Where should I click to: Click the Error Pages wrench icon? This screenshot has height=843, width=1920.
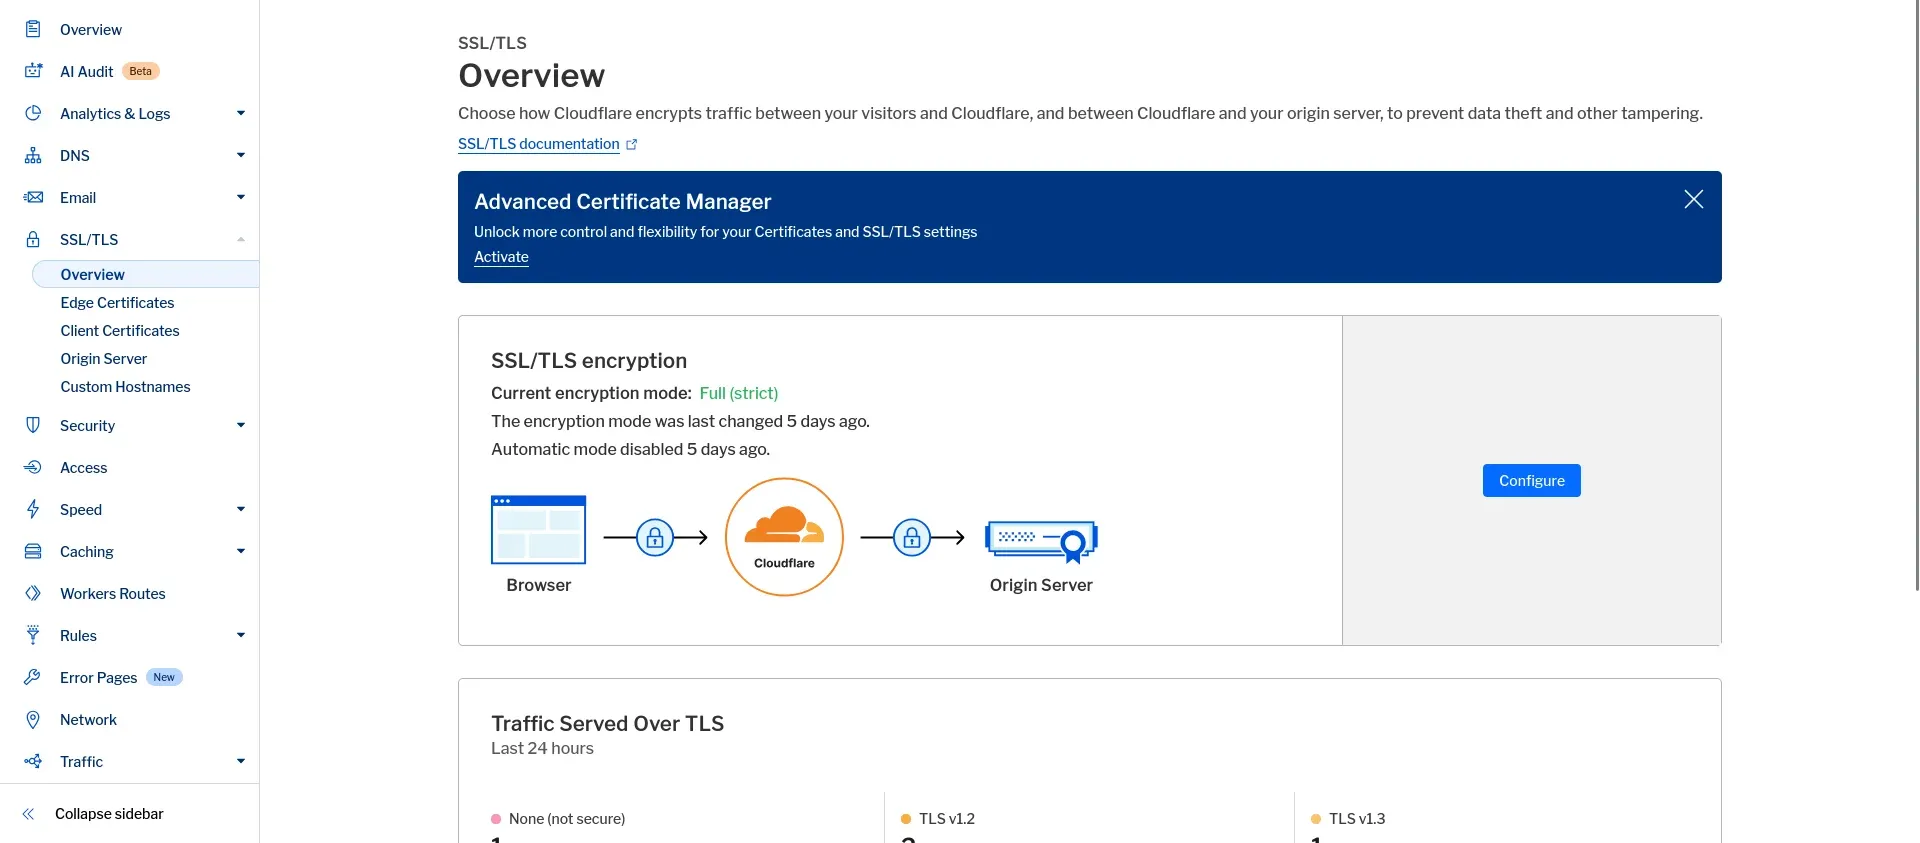tap(33, 677)
